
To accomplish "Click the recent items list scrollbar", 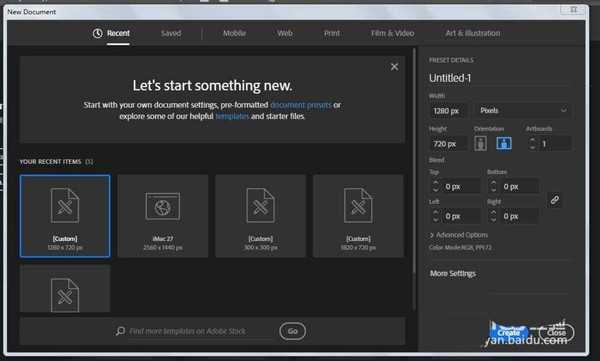I will point(414,161).
